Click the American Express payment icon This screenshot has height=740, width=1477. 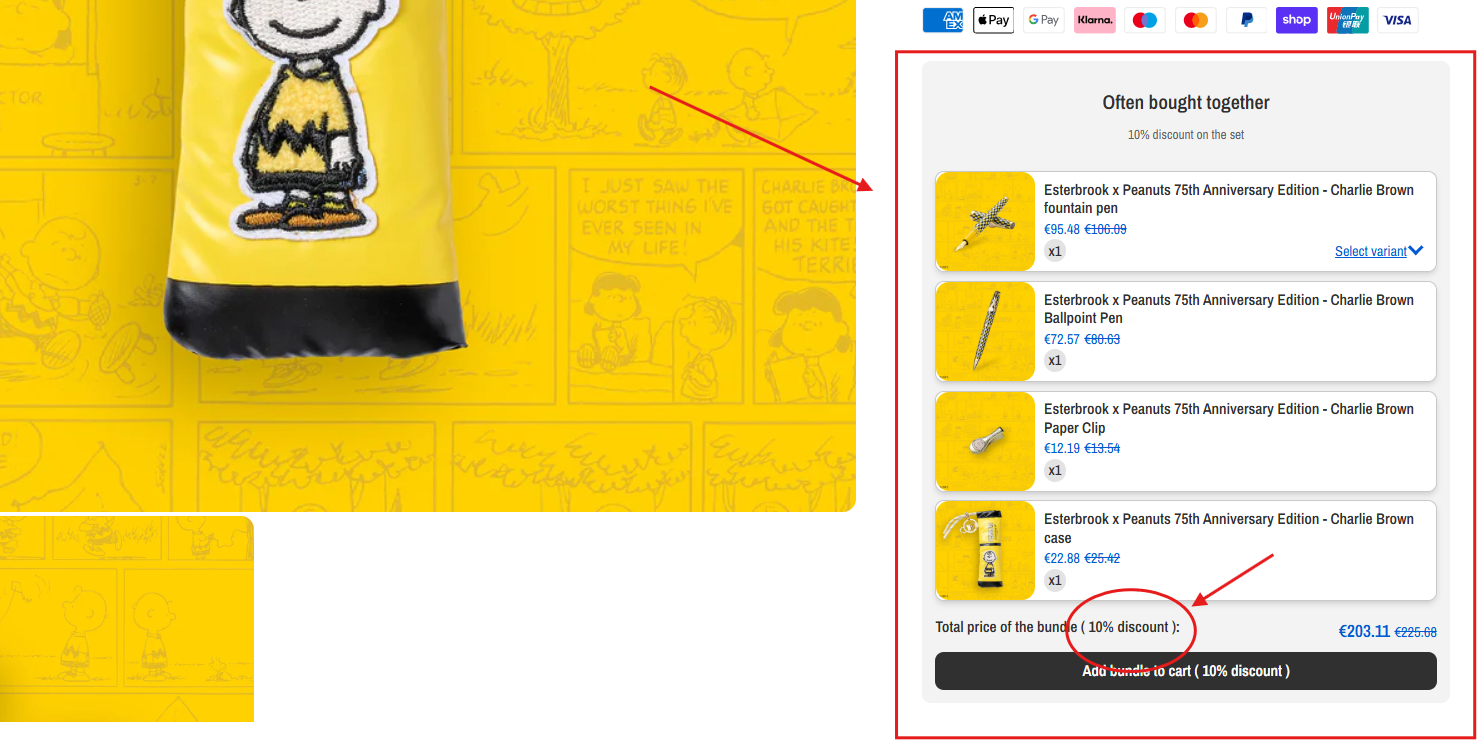tap(942, 20)
